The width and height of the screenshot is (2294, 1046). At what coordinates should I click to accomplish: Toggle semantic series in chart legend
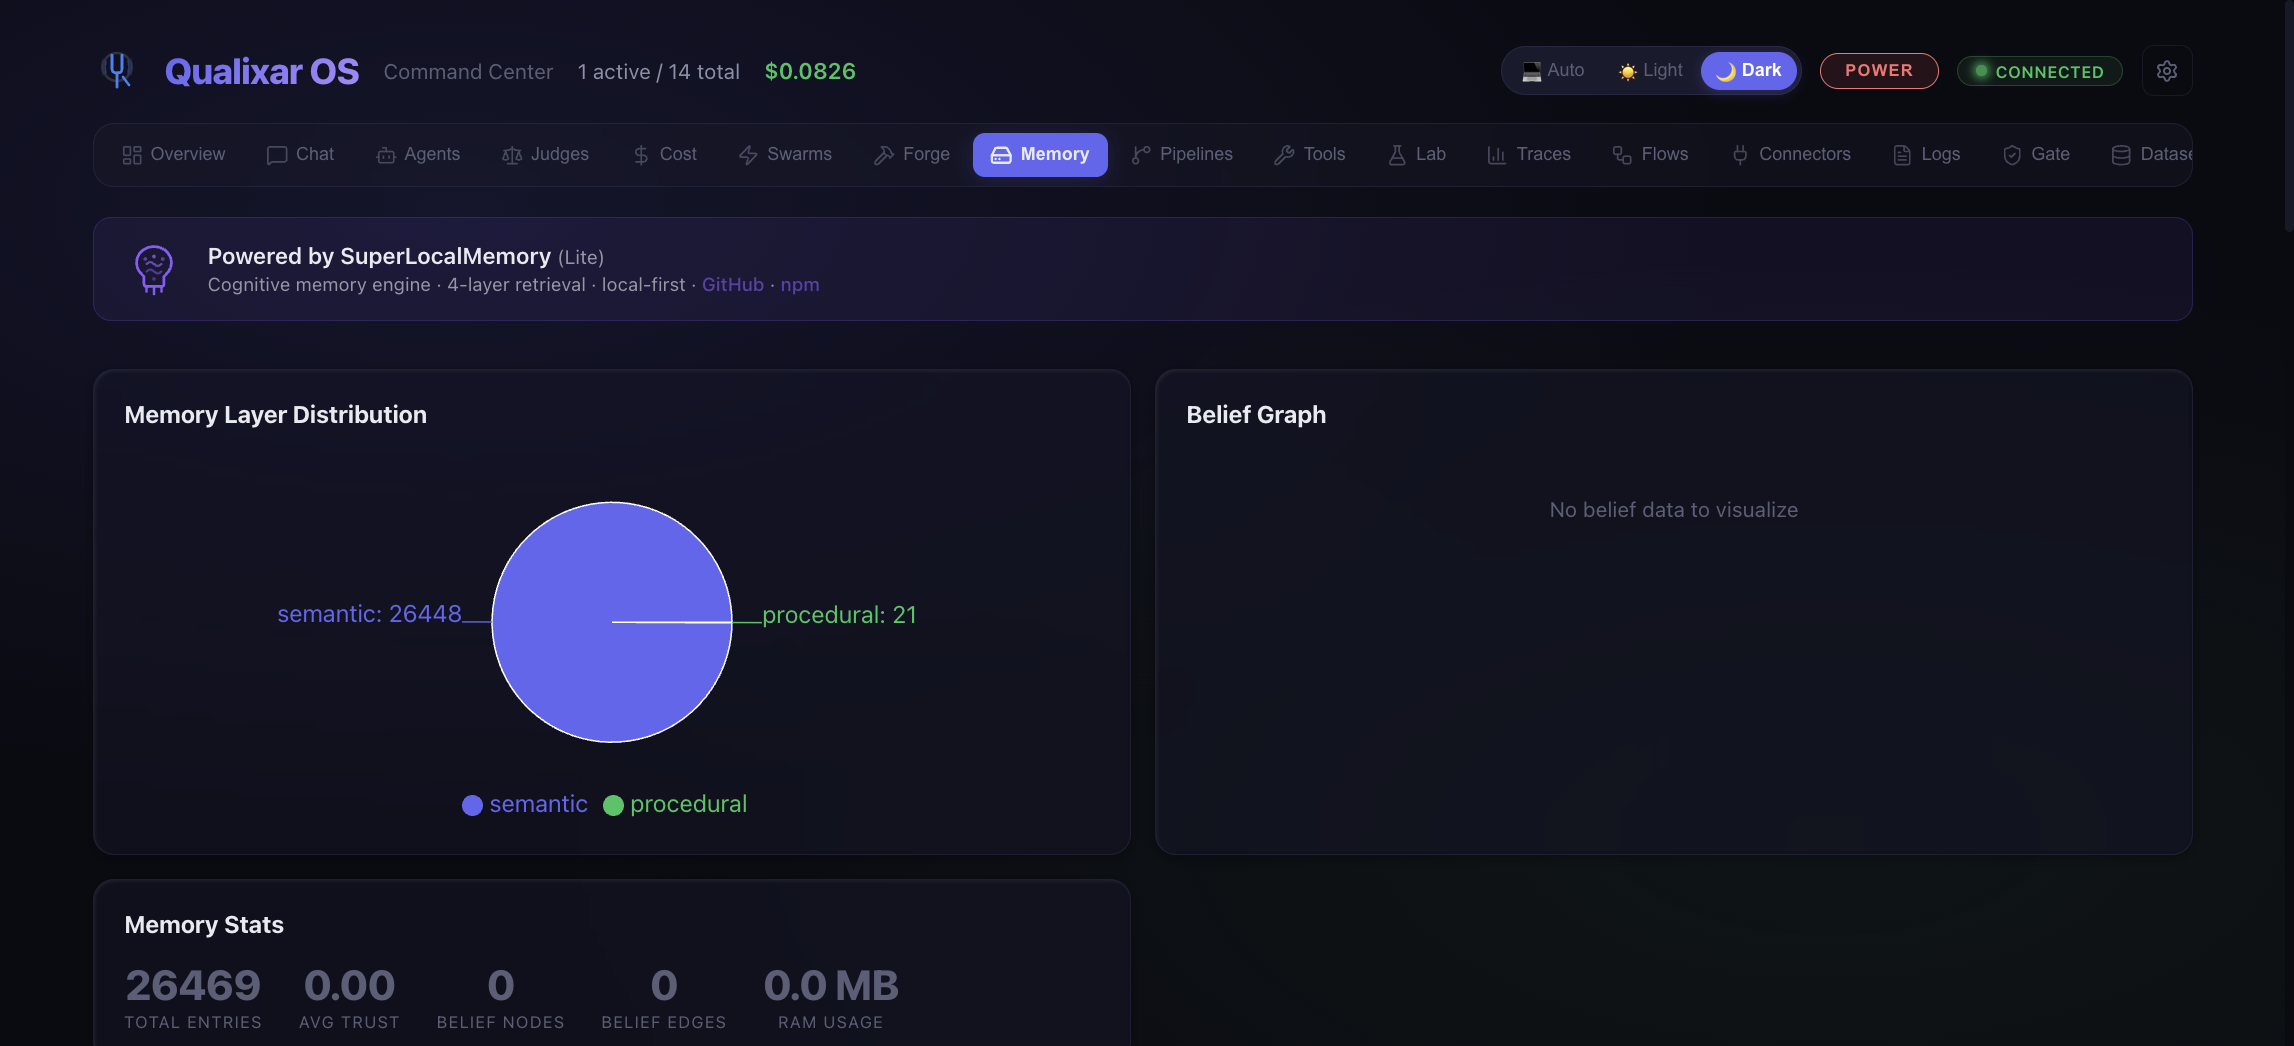point(525,804)
